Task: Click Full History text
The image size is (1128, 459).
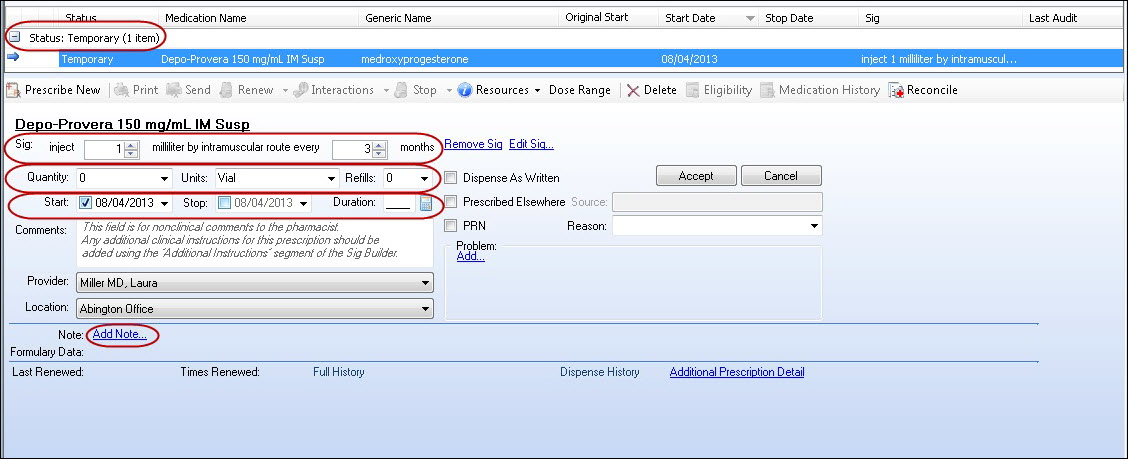Action: [339, 372]
